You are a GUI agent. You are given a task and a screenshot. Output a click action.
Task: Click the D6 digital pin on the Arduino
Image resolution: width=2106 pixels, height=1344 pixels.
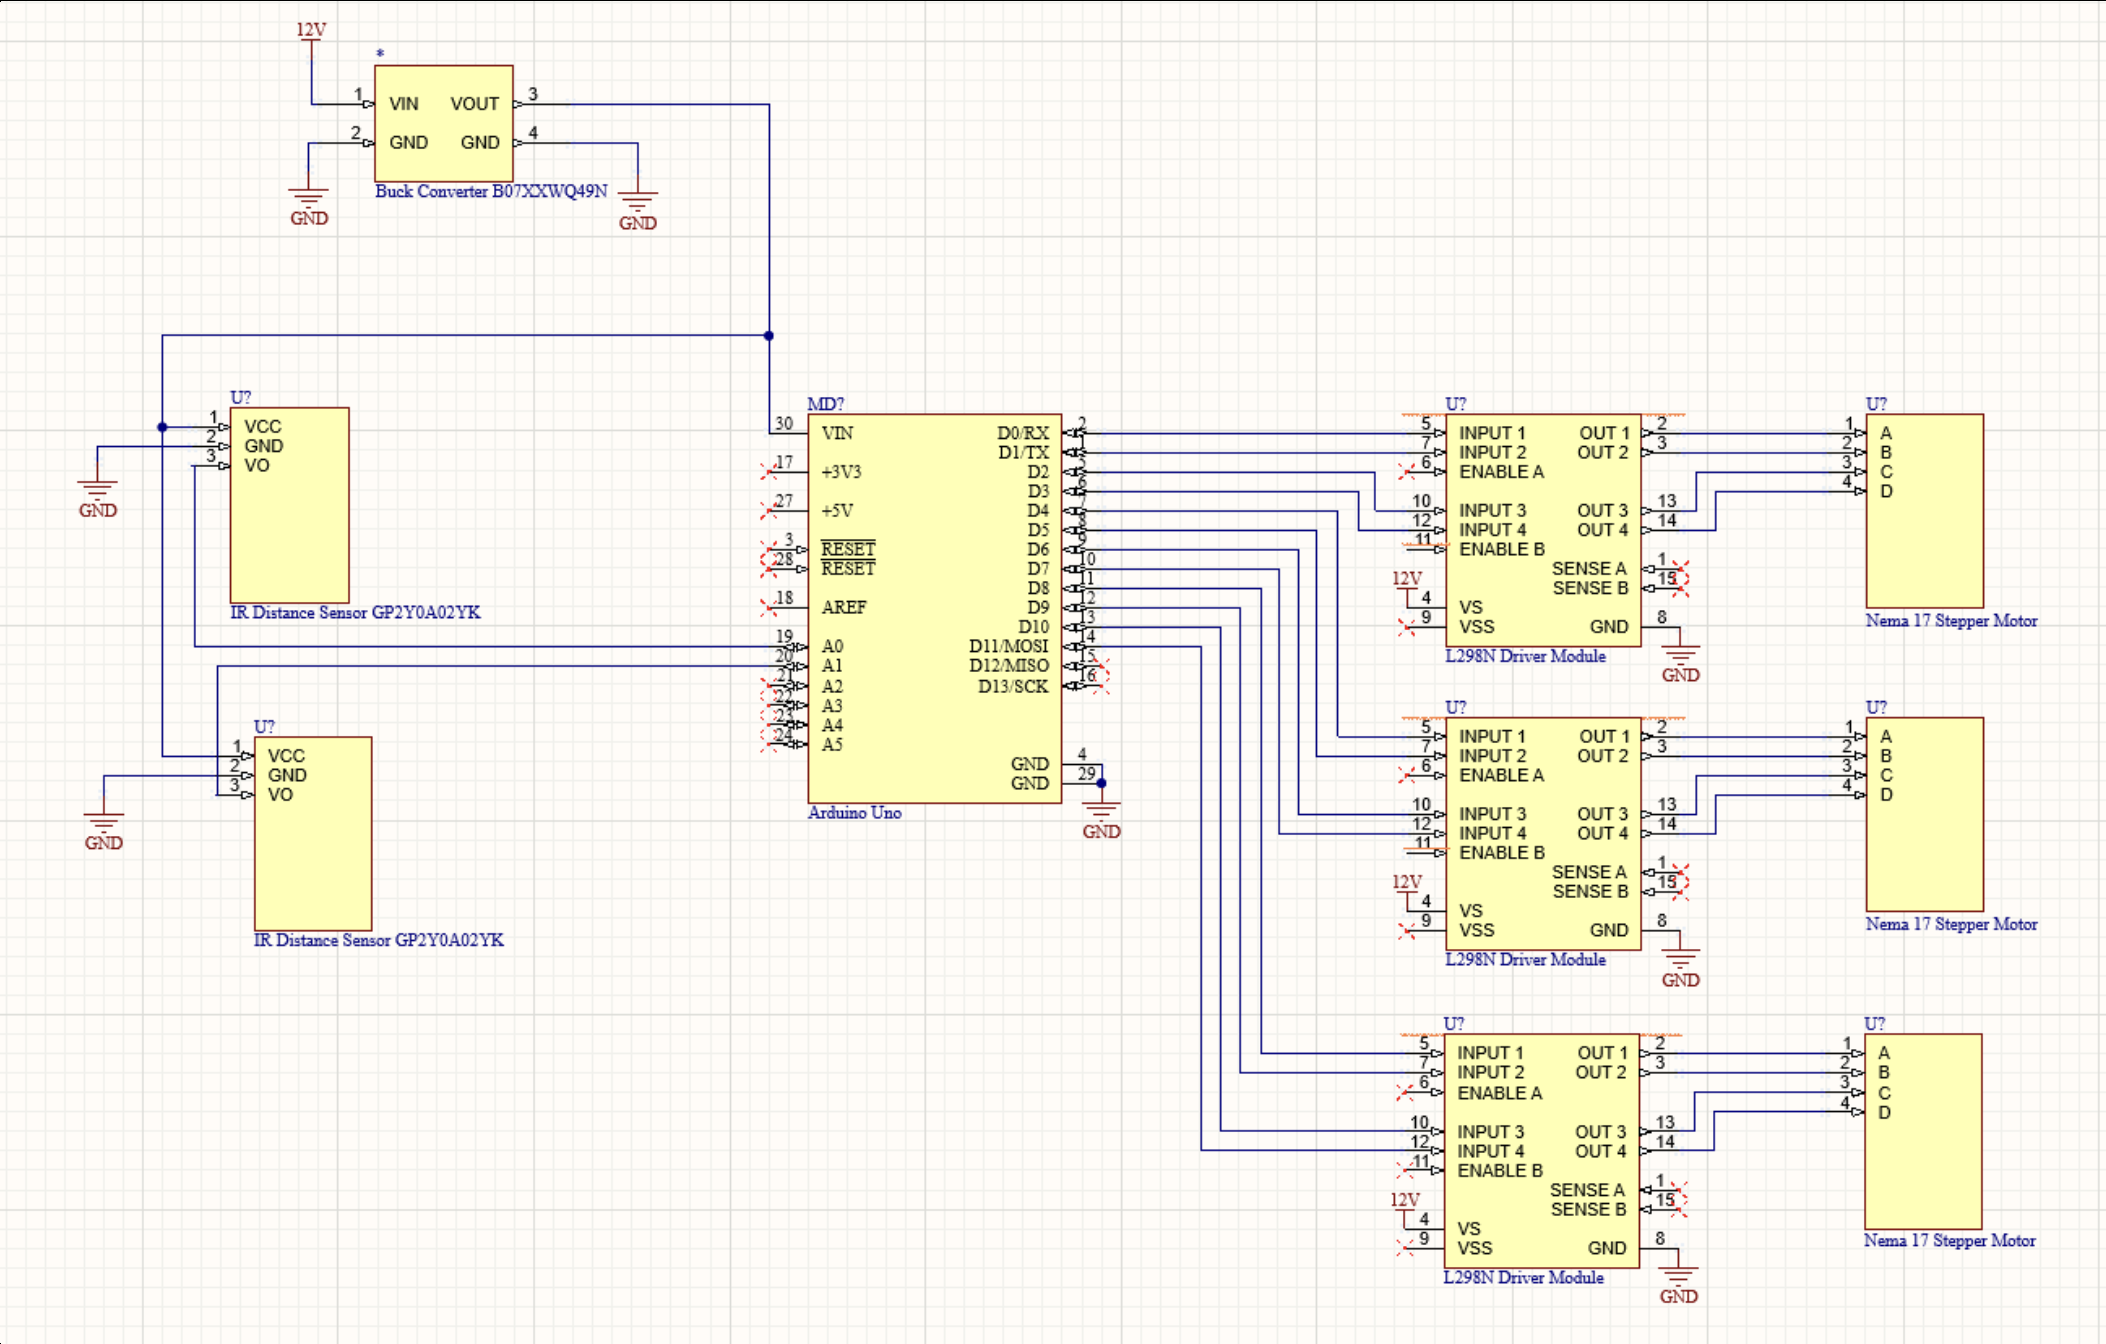point(1038,550)
